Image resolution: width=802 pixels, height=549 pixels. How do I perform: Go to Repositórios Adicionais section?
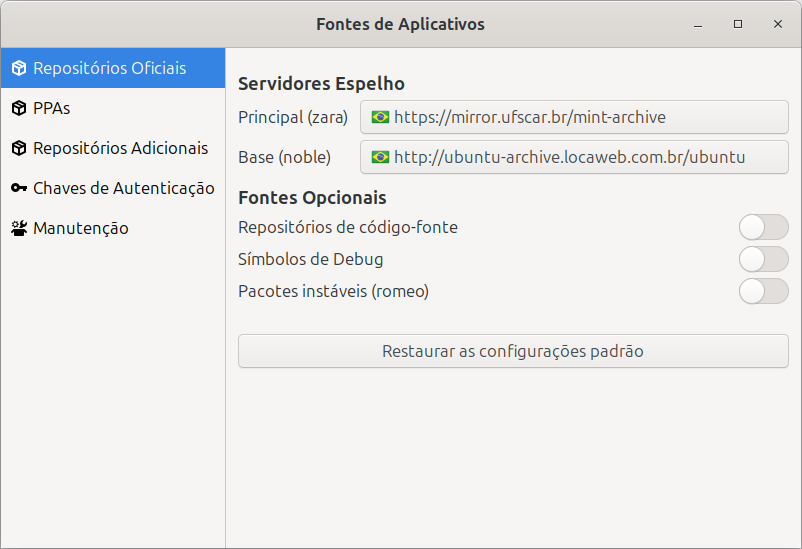[120, 148]
